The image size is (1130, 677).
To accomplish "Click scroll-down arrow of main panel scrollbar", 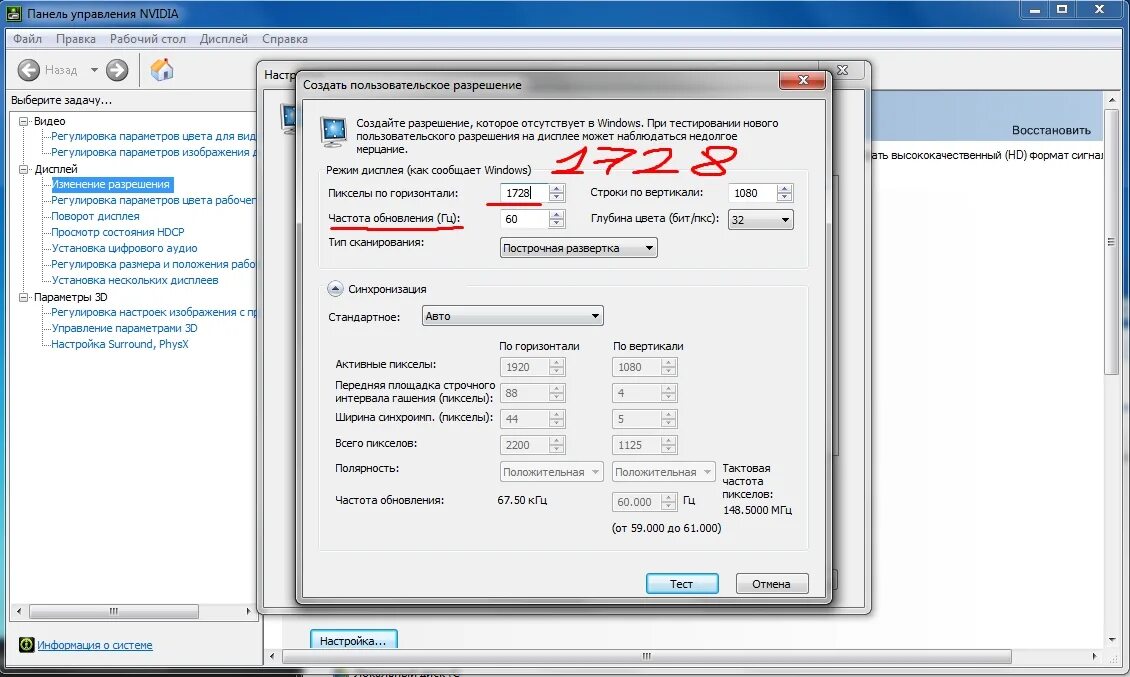I will coord(1112,640).
